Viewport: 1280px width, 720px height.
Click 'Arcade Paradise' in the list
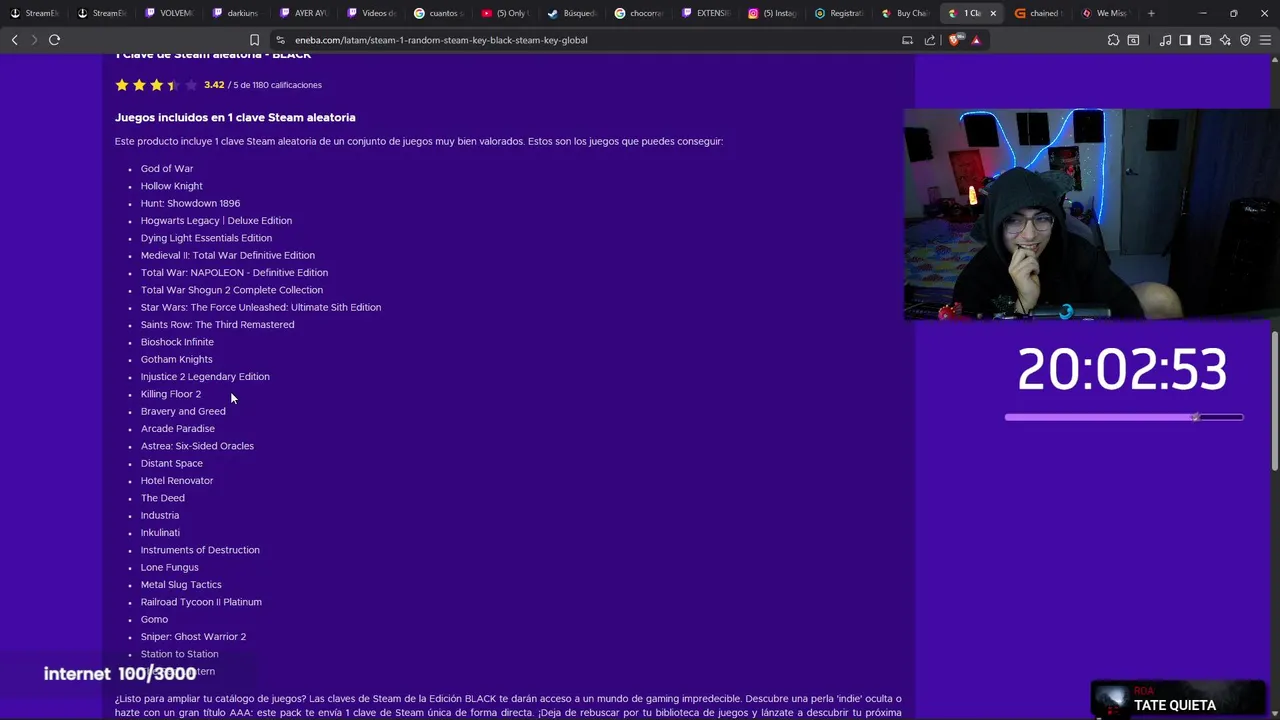(177, 429)
